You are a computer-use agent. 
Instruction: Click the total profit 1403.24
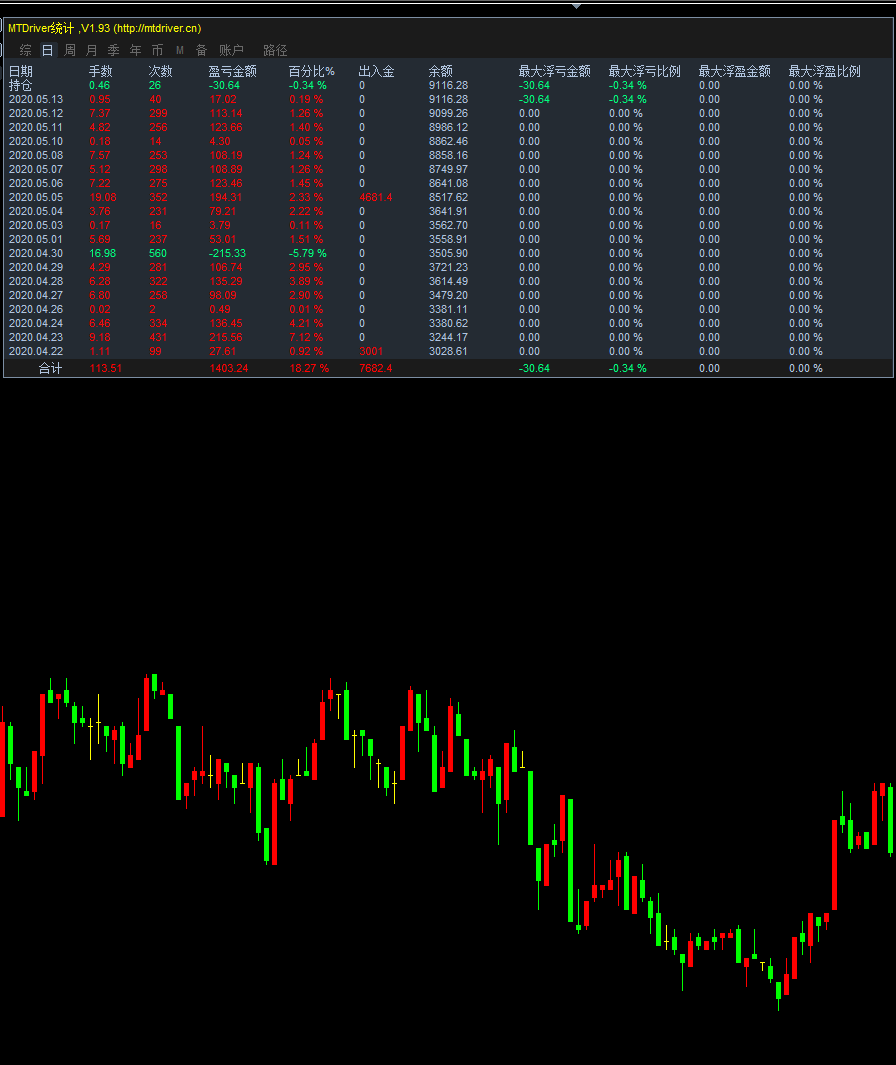229,368
